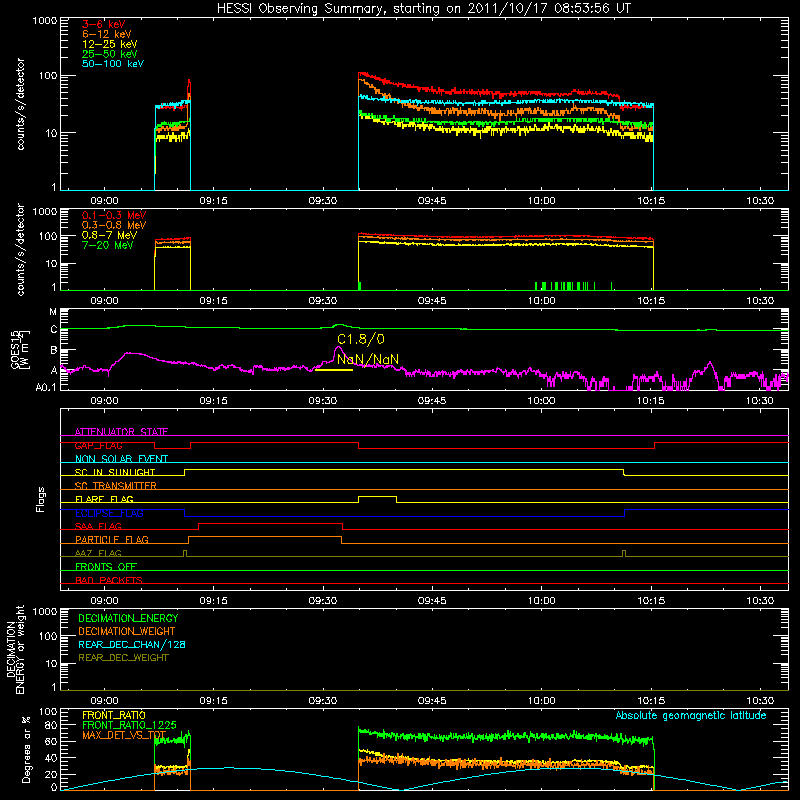Click the Flags axis title
800x800 pixels.
[x=41, y=499]
